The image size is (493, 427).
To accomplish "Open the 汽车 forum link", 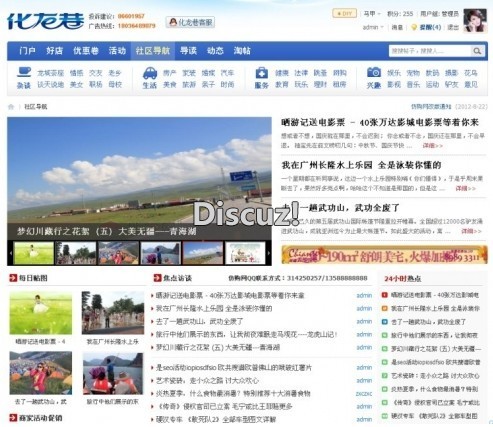I will (x=227, y=73).
